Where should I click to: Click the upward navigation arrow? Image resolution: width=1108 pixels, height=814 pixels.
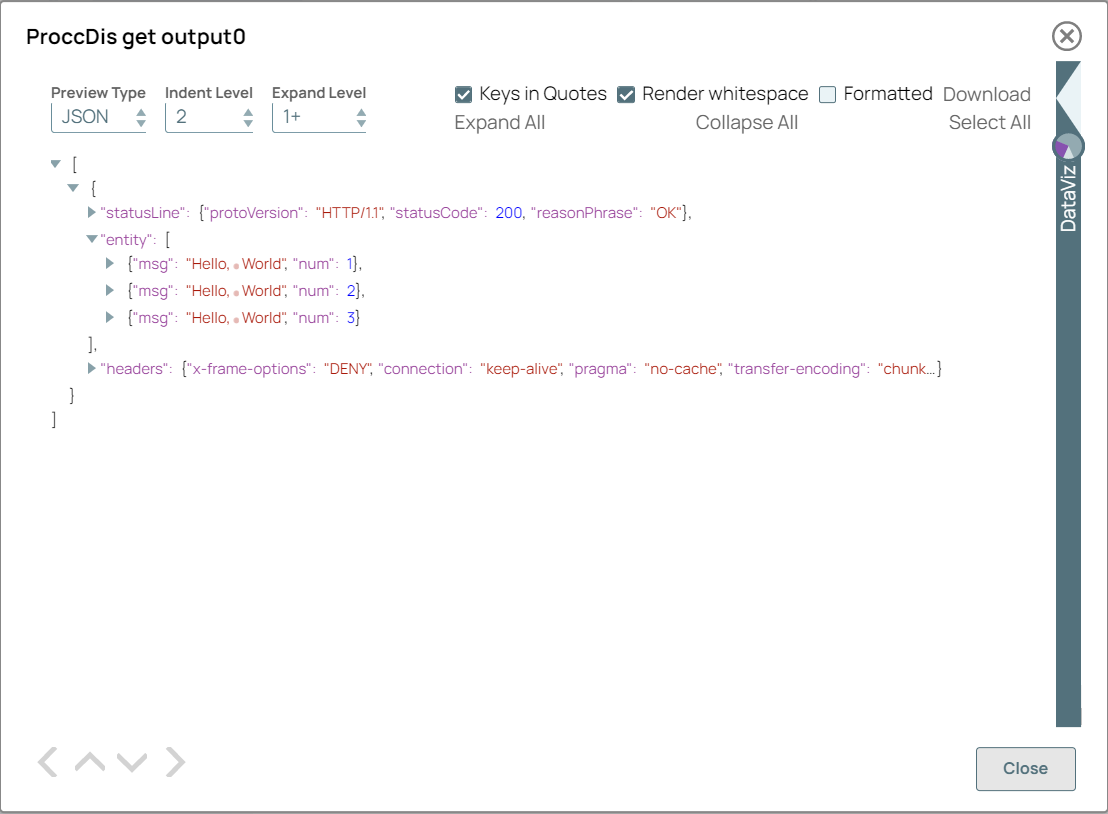(x=89, y=762)
